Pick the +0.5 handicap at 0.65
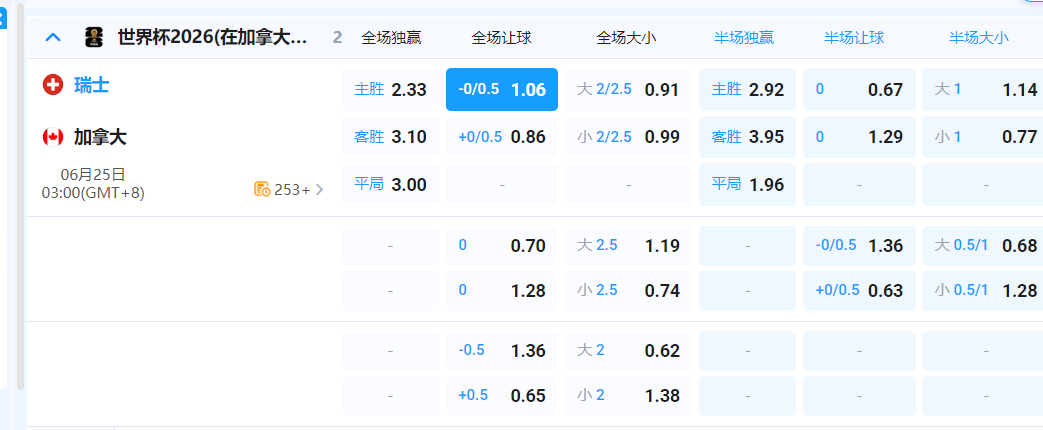Screen dimensions: 1043x430 coord(502,396)
